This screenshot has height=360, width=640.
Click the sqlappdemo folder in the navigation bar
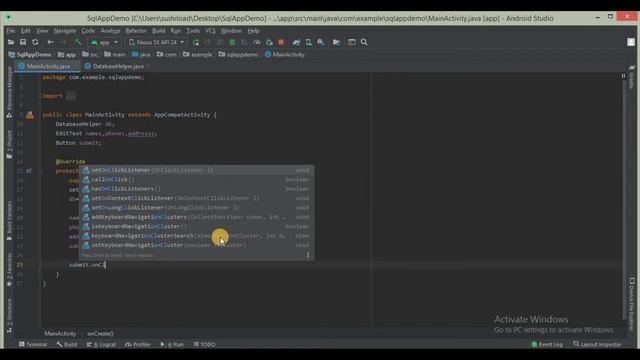click(x=238, y=55)
